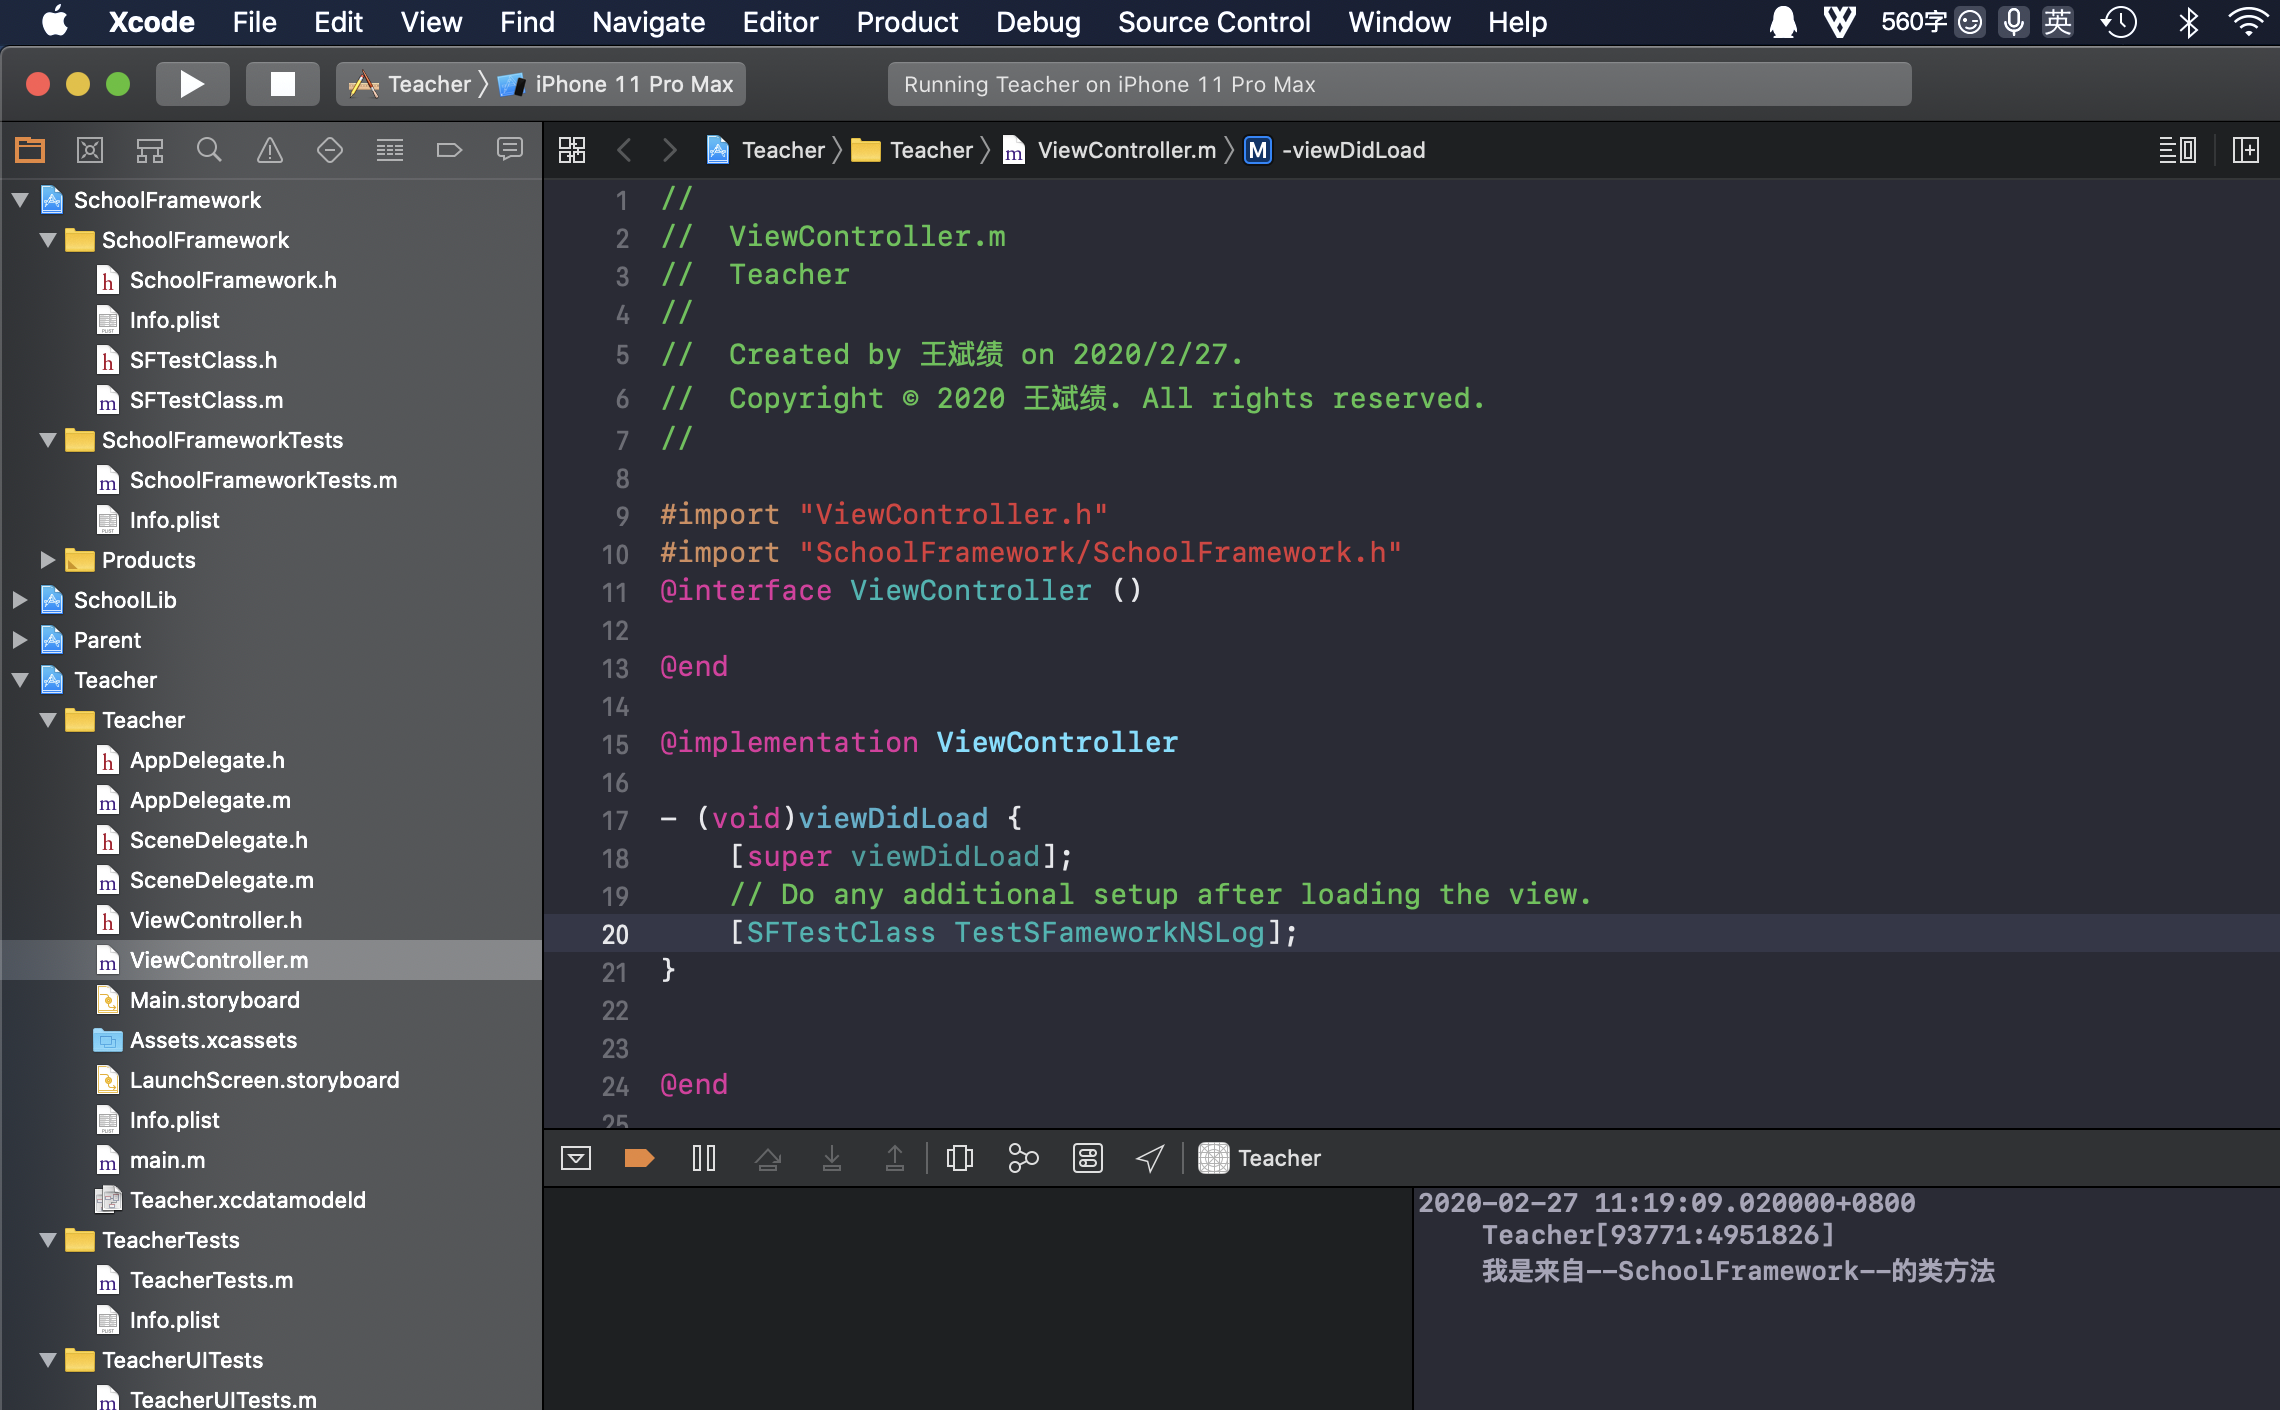Click the Xcode menu in the menu bar

tap(147, 21)
